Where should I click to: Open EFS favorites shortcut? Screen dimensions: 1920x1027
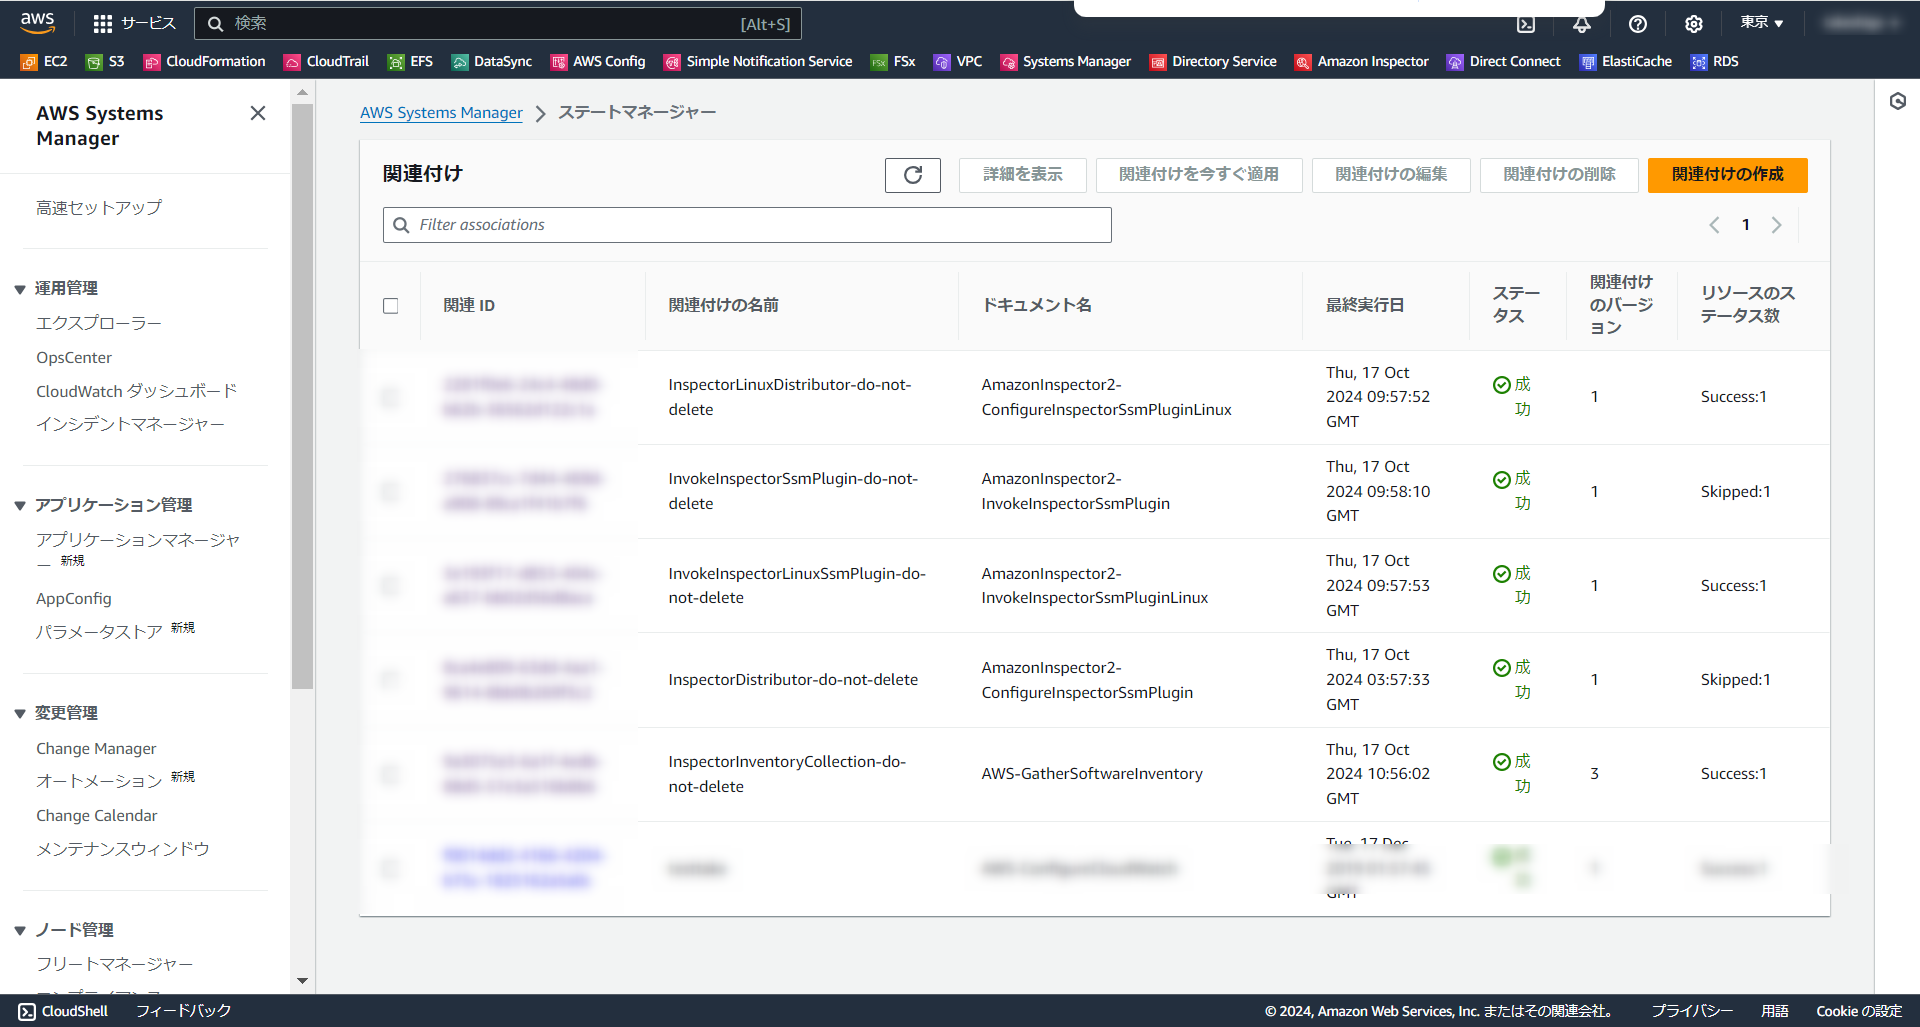[x=410, y=62]
